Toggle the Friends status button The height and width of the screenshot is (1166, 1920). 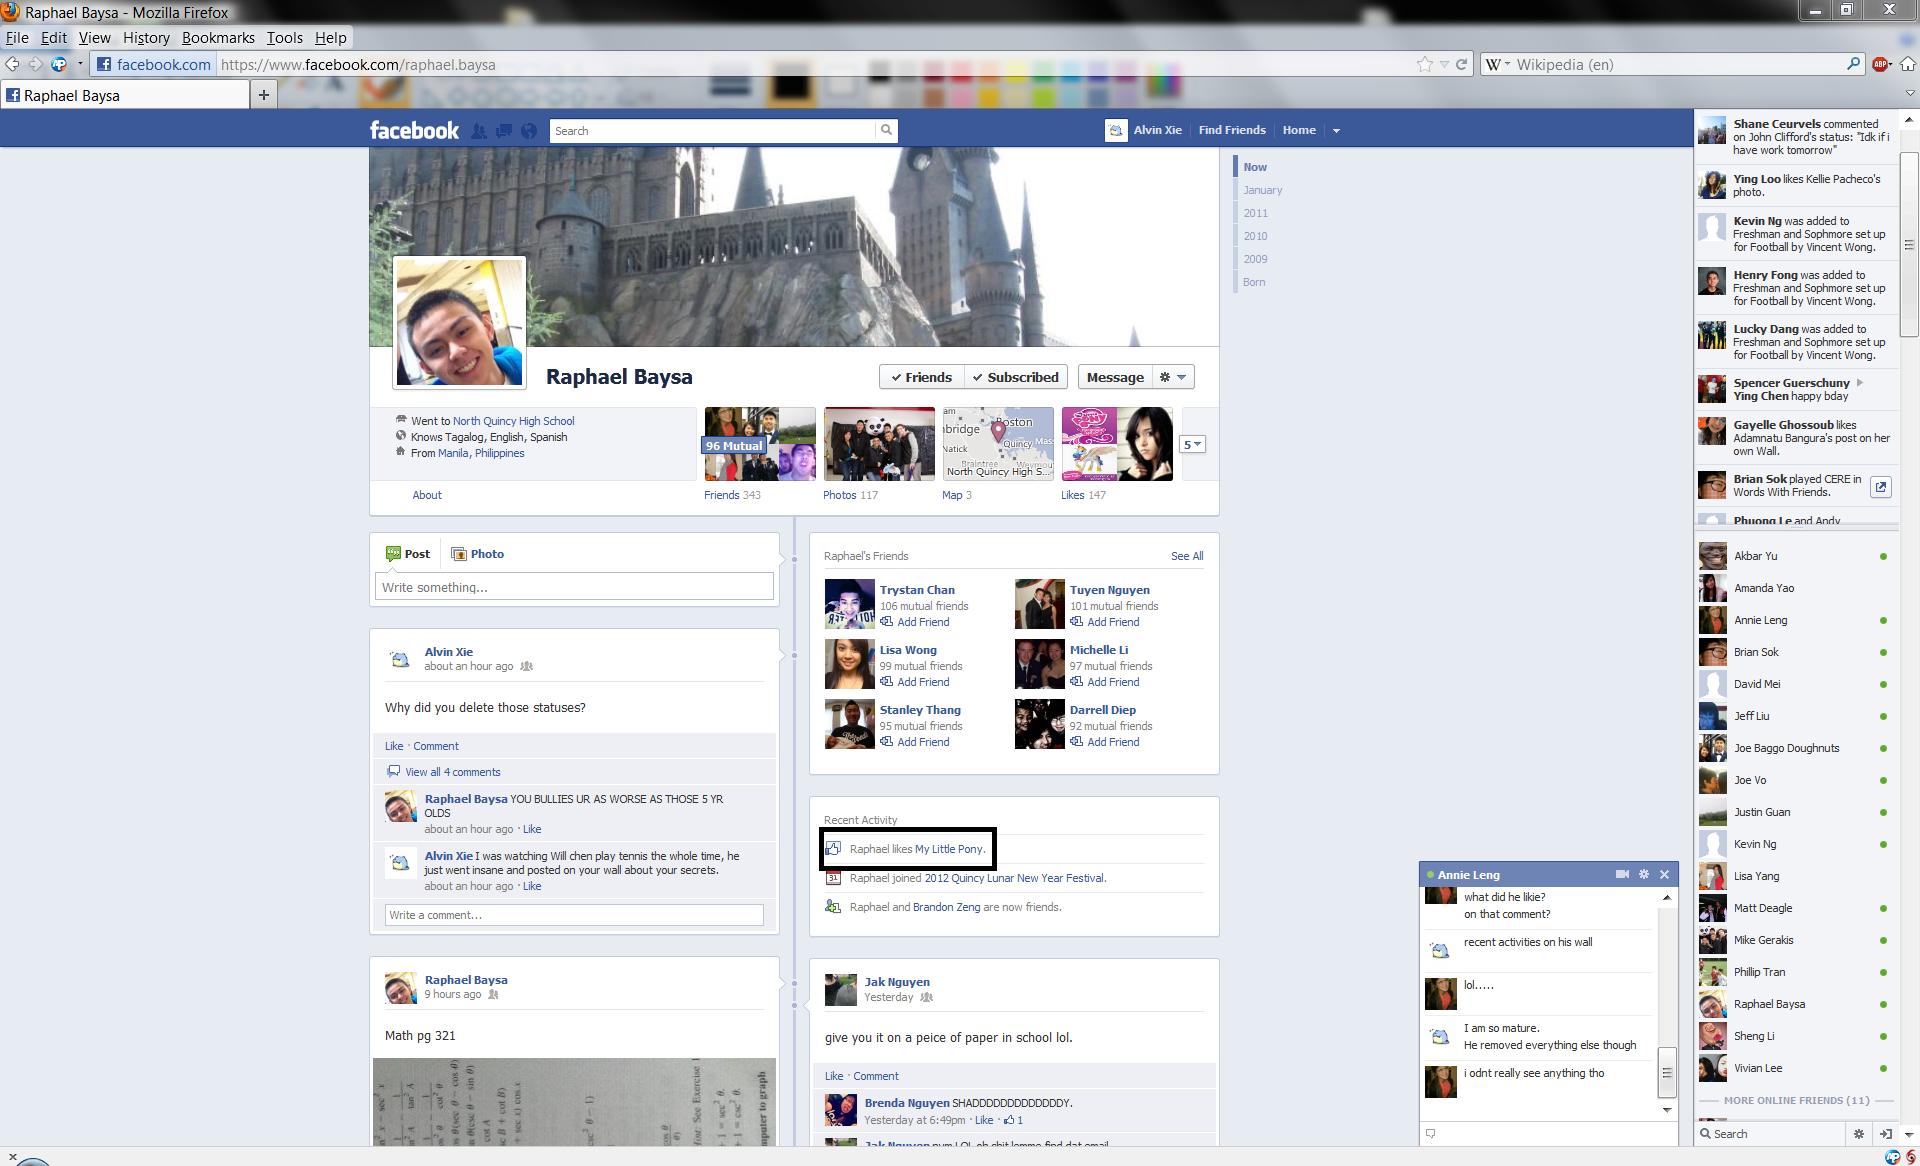click(x=922, y=377)
